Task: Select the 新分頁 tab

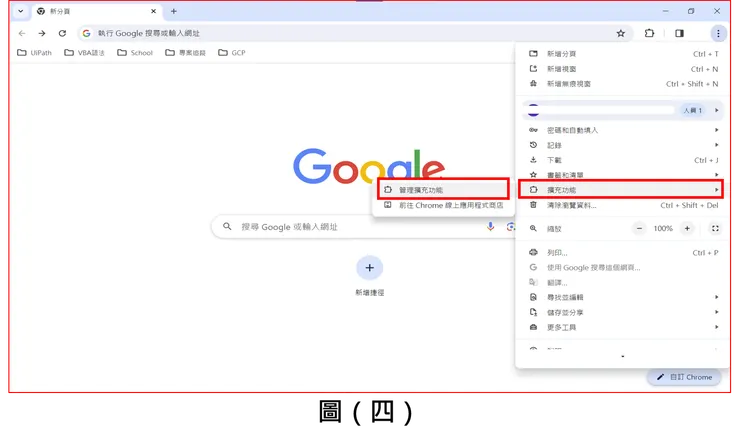Action: [x=97, y=11]
